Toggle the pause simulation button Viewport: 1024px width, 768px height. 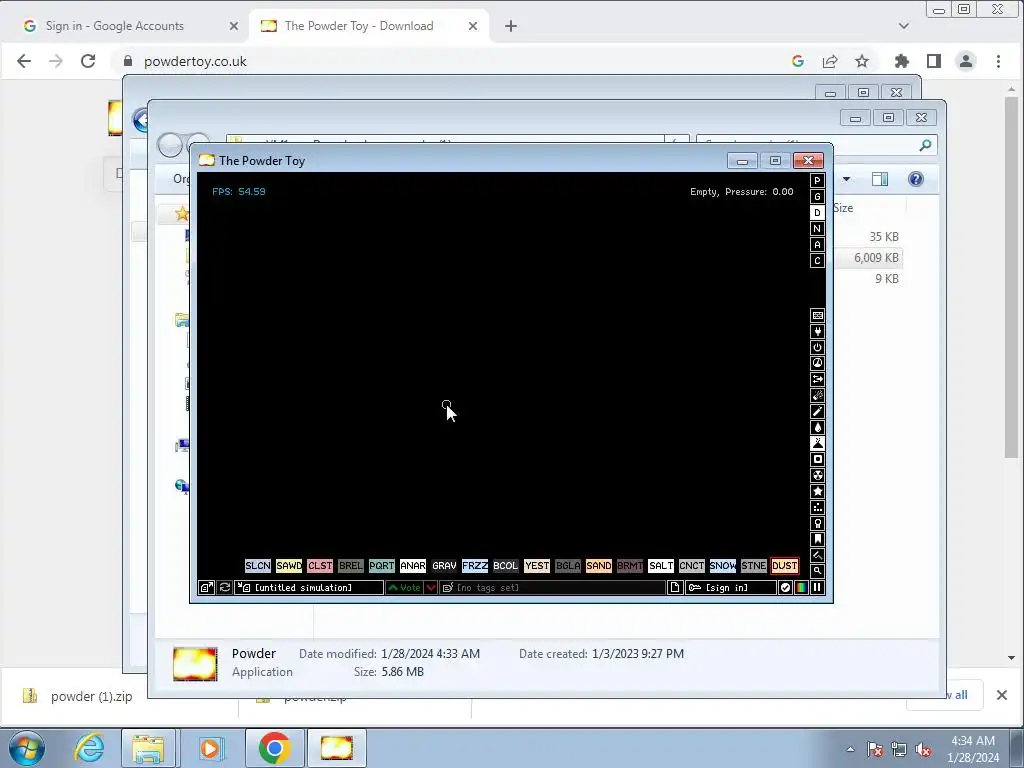[x=817, y=588]
